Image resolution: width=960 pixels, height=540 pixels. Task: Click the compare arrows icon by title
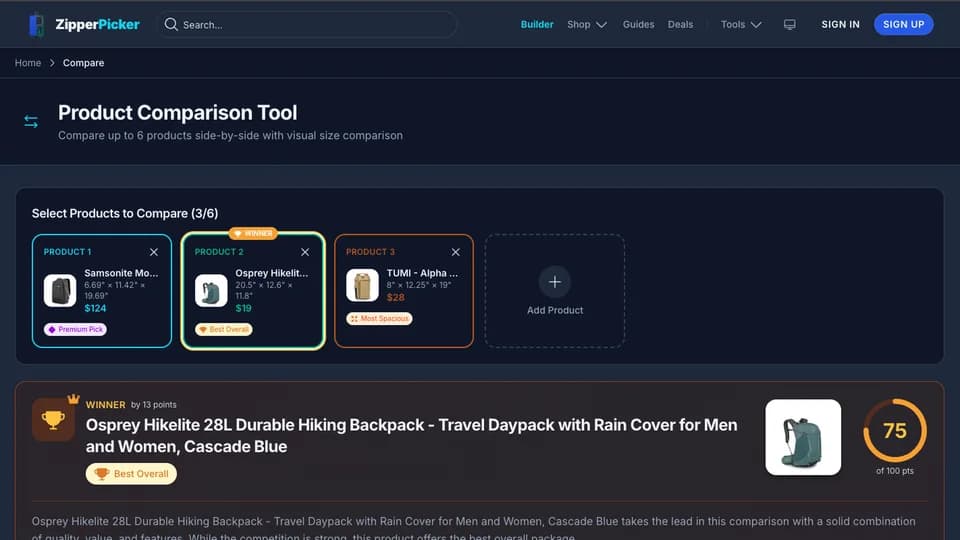(x=31, y=121)
